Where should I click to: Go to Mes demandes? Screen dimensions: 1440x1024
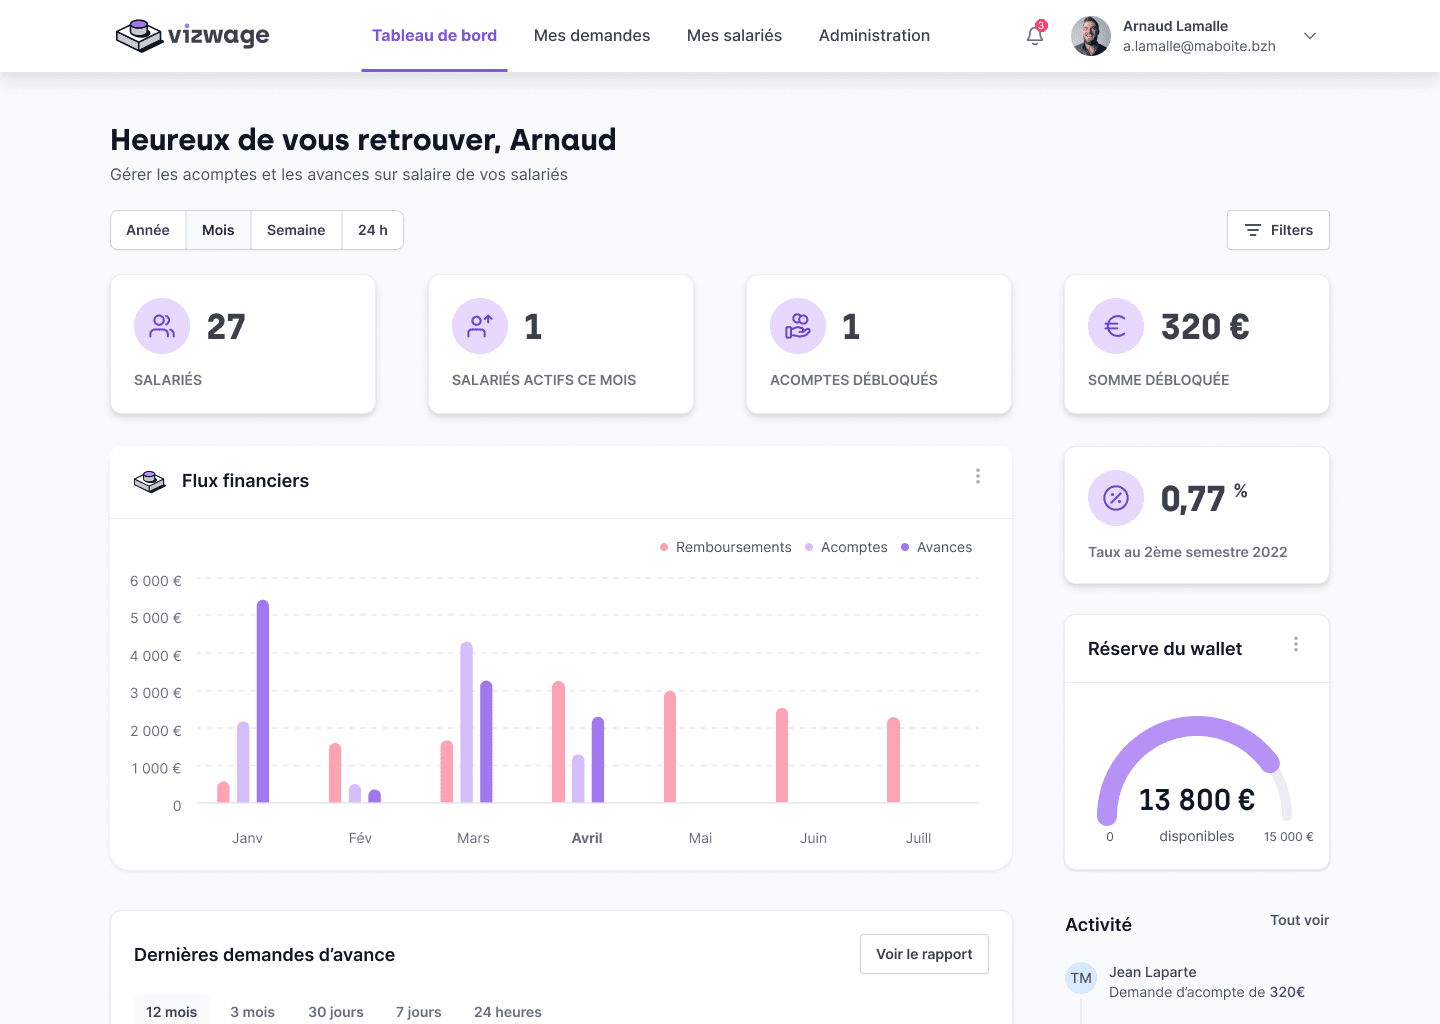pos(592,35)
